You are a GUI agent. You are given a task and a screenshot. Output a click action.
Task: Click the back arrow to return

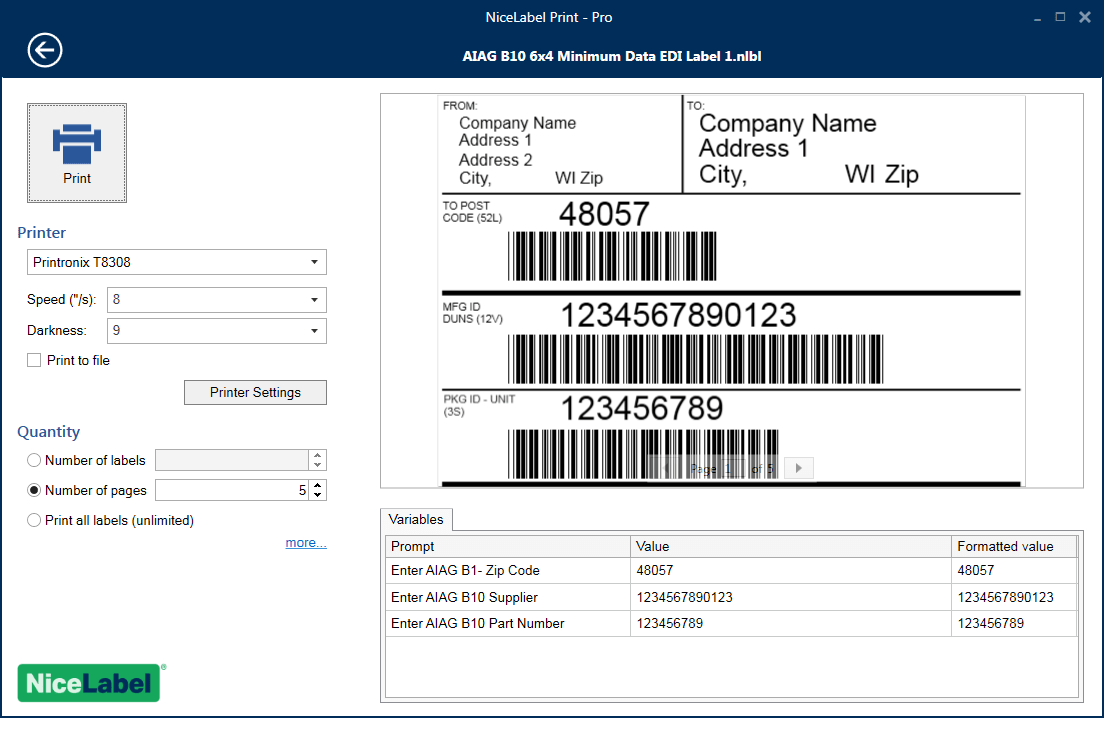44,49
